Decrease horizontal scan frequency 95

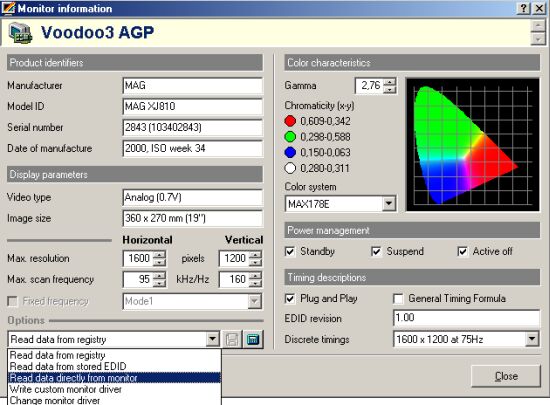pyautogui.click(x=160, y=283)
